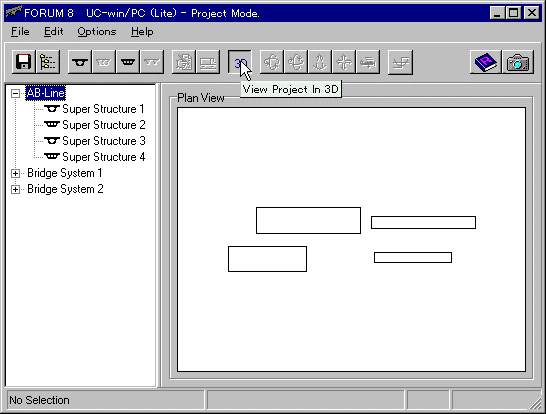The height and width of the screenshot is (414, 546).
Task: Expand the Bridge System 1 node
Action: pyautogui.click(x=15, y=173)
